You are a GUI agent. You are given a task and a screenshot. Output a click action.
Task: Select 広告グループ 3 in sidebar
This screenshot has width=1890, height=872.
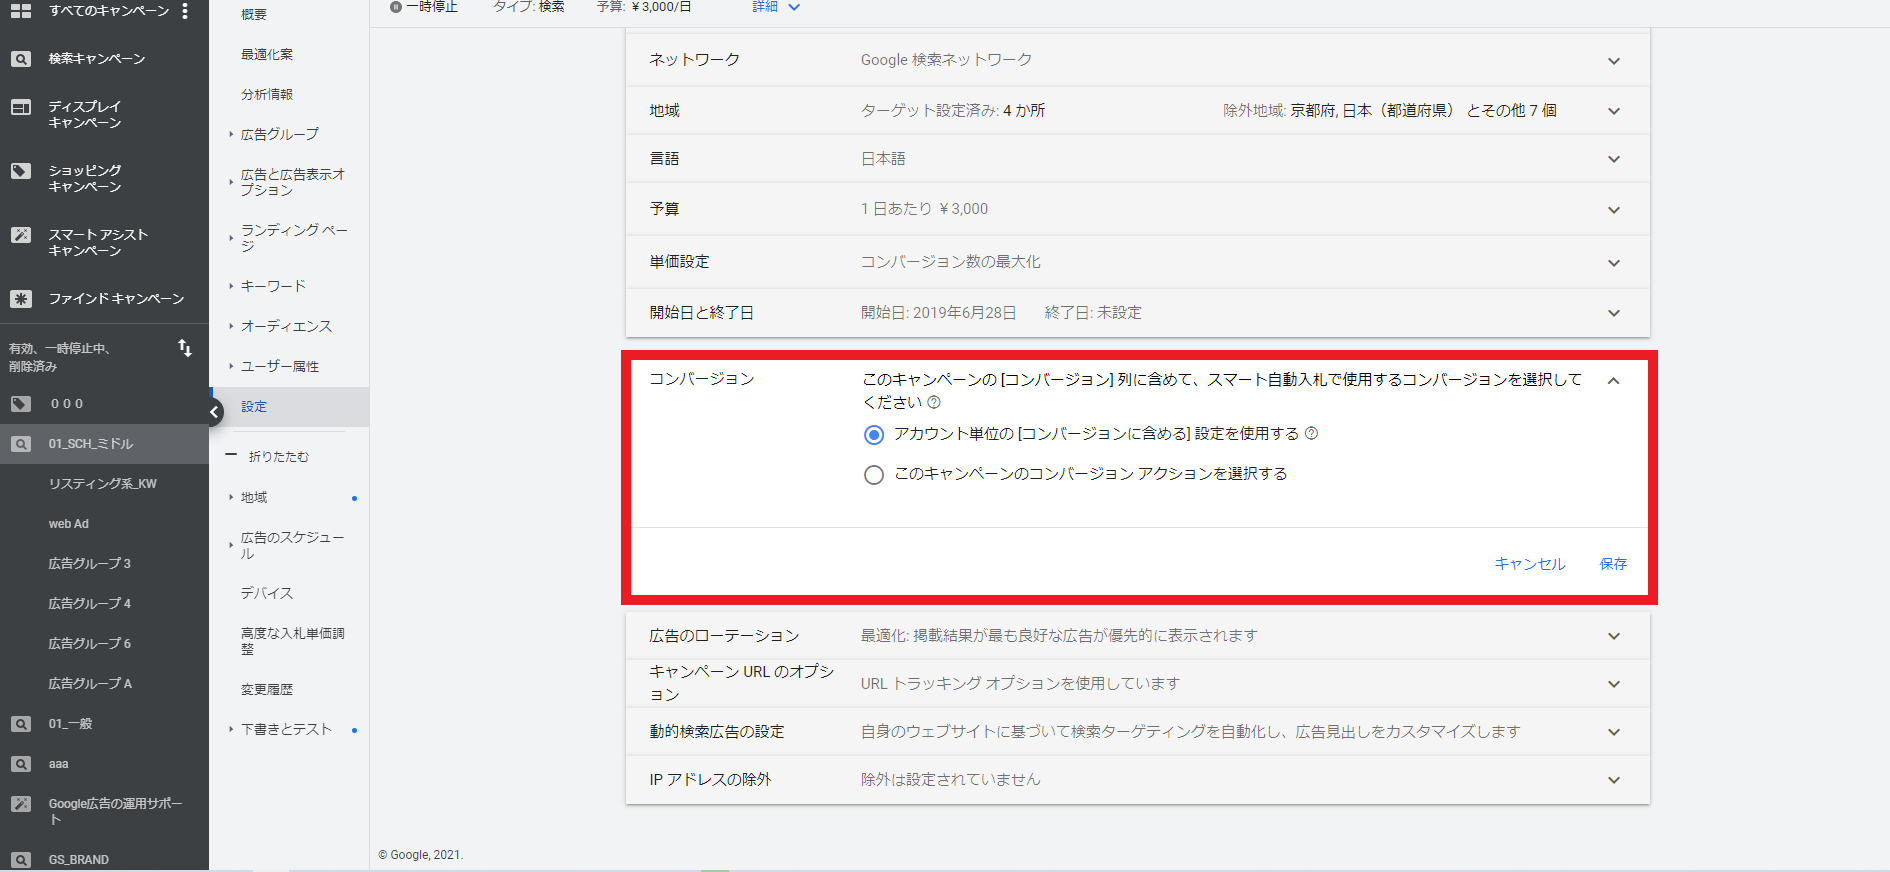tap(90, 564)
